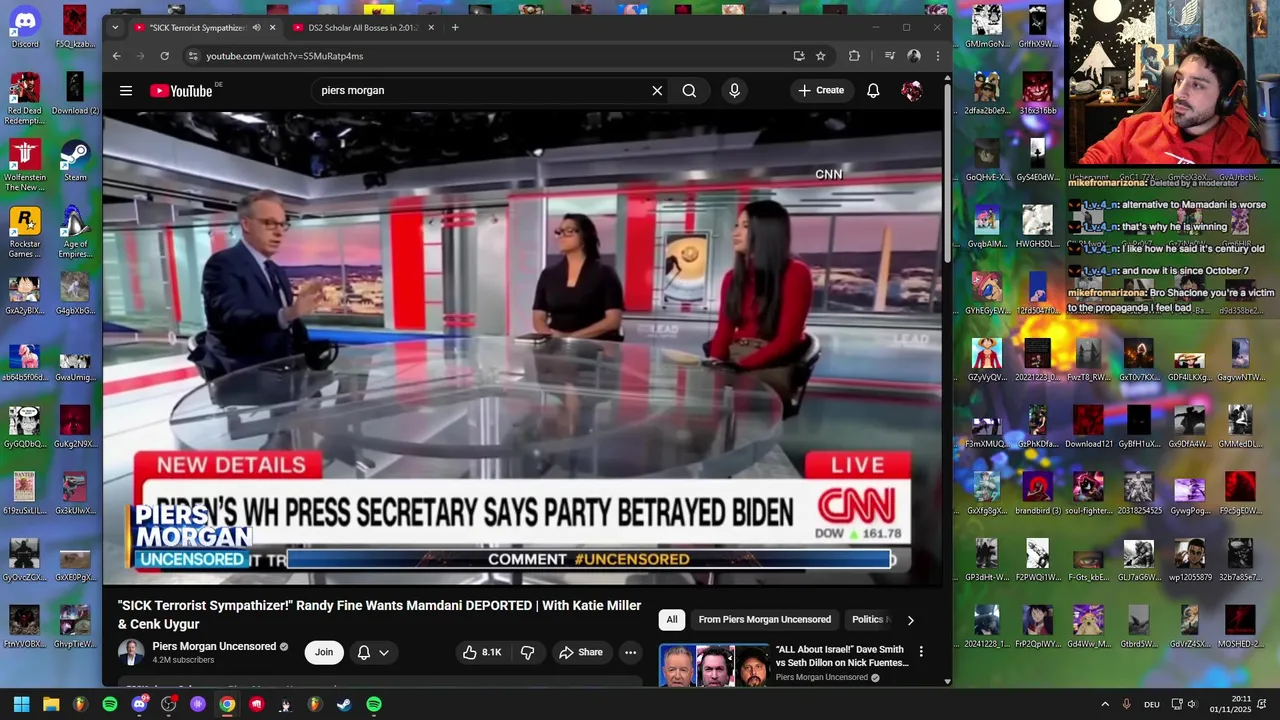Open the Chrome profile avatar

point(913,56)
